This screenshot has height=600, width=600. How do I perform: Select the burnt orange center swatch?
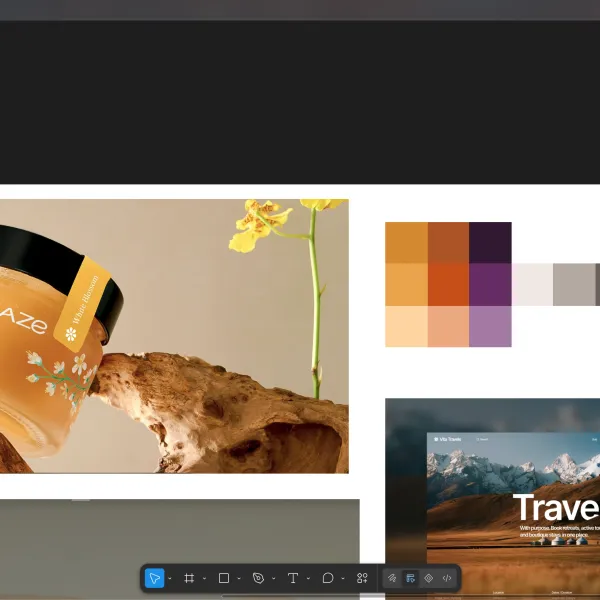(x=448, y=285)
